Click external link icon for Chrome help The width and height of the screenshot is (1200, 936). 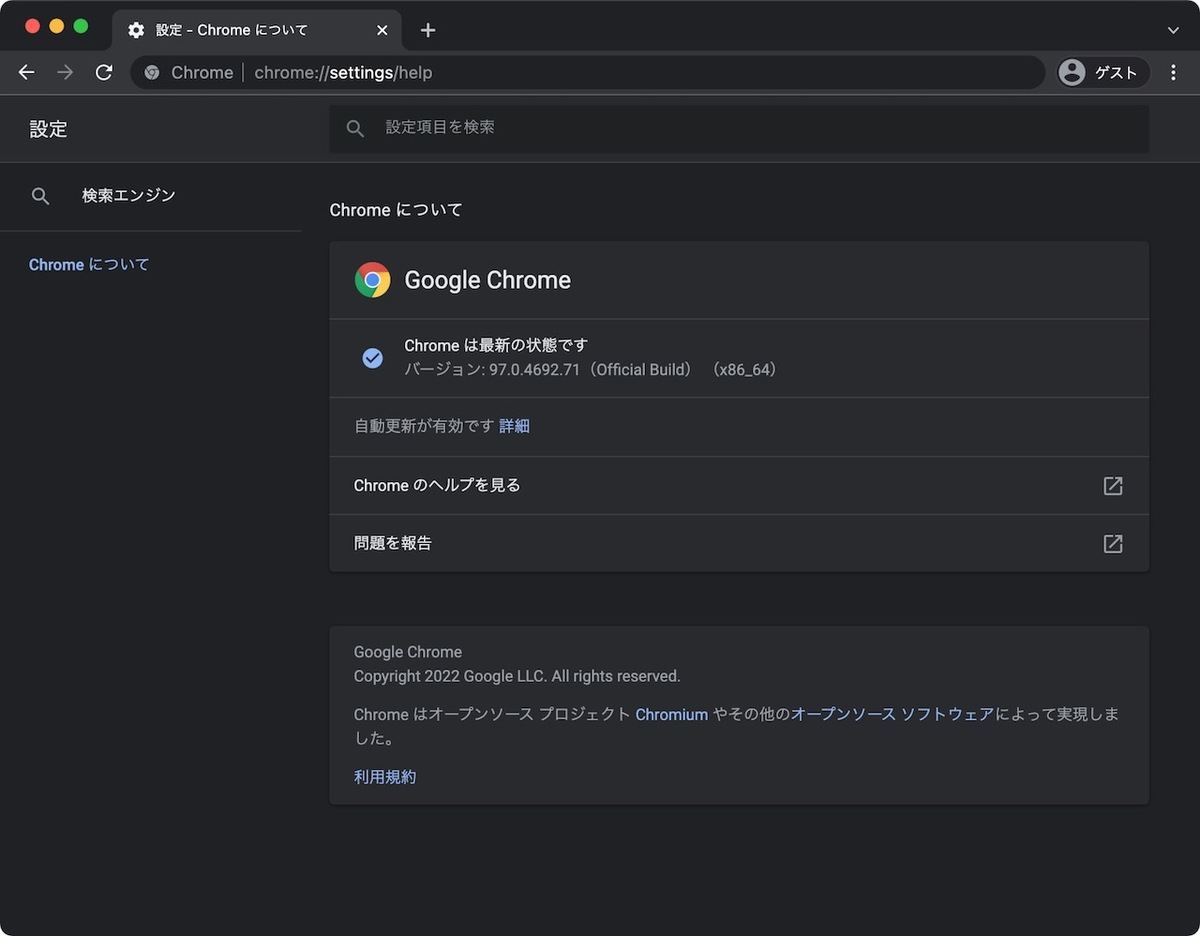[1113, 486]
